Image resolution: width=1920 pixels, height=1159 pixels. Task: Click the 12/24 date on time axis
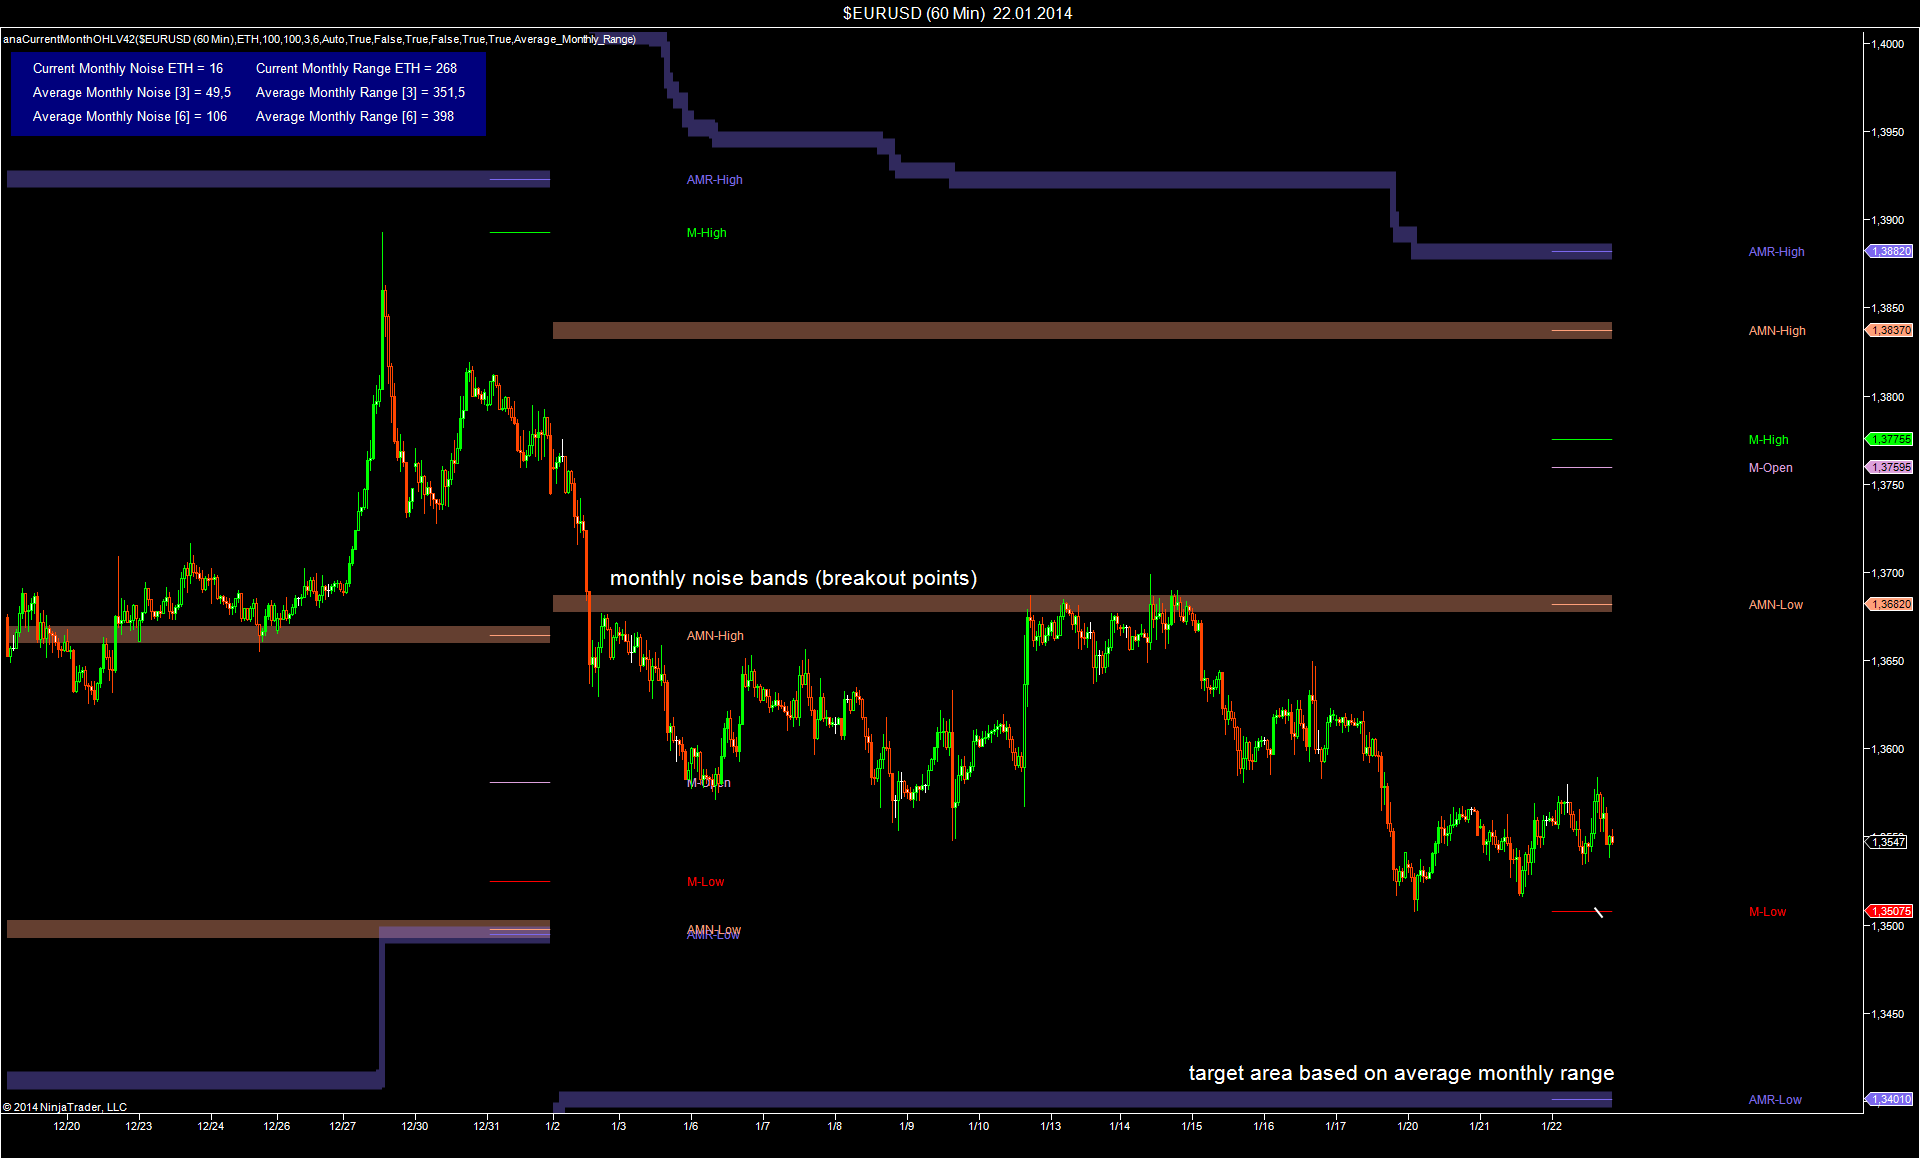(211, 1126)
